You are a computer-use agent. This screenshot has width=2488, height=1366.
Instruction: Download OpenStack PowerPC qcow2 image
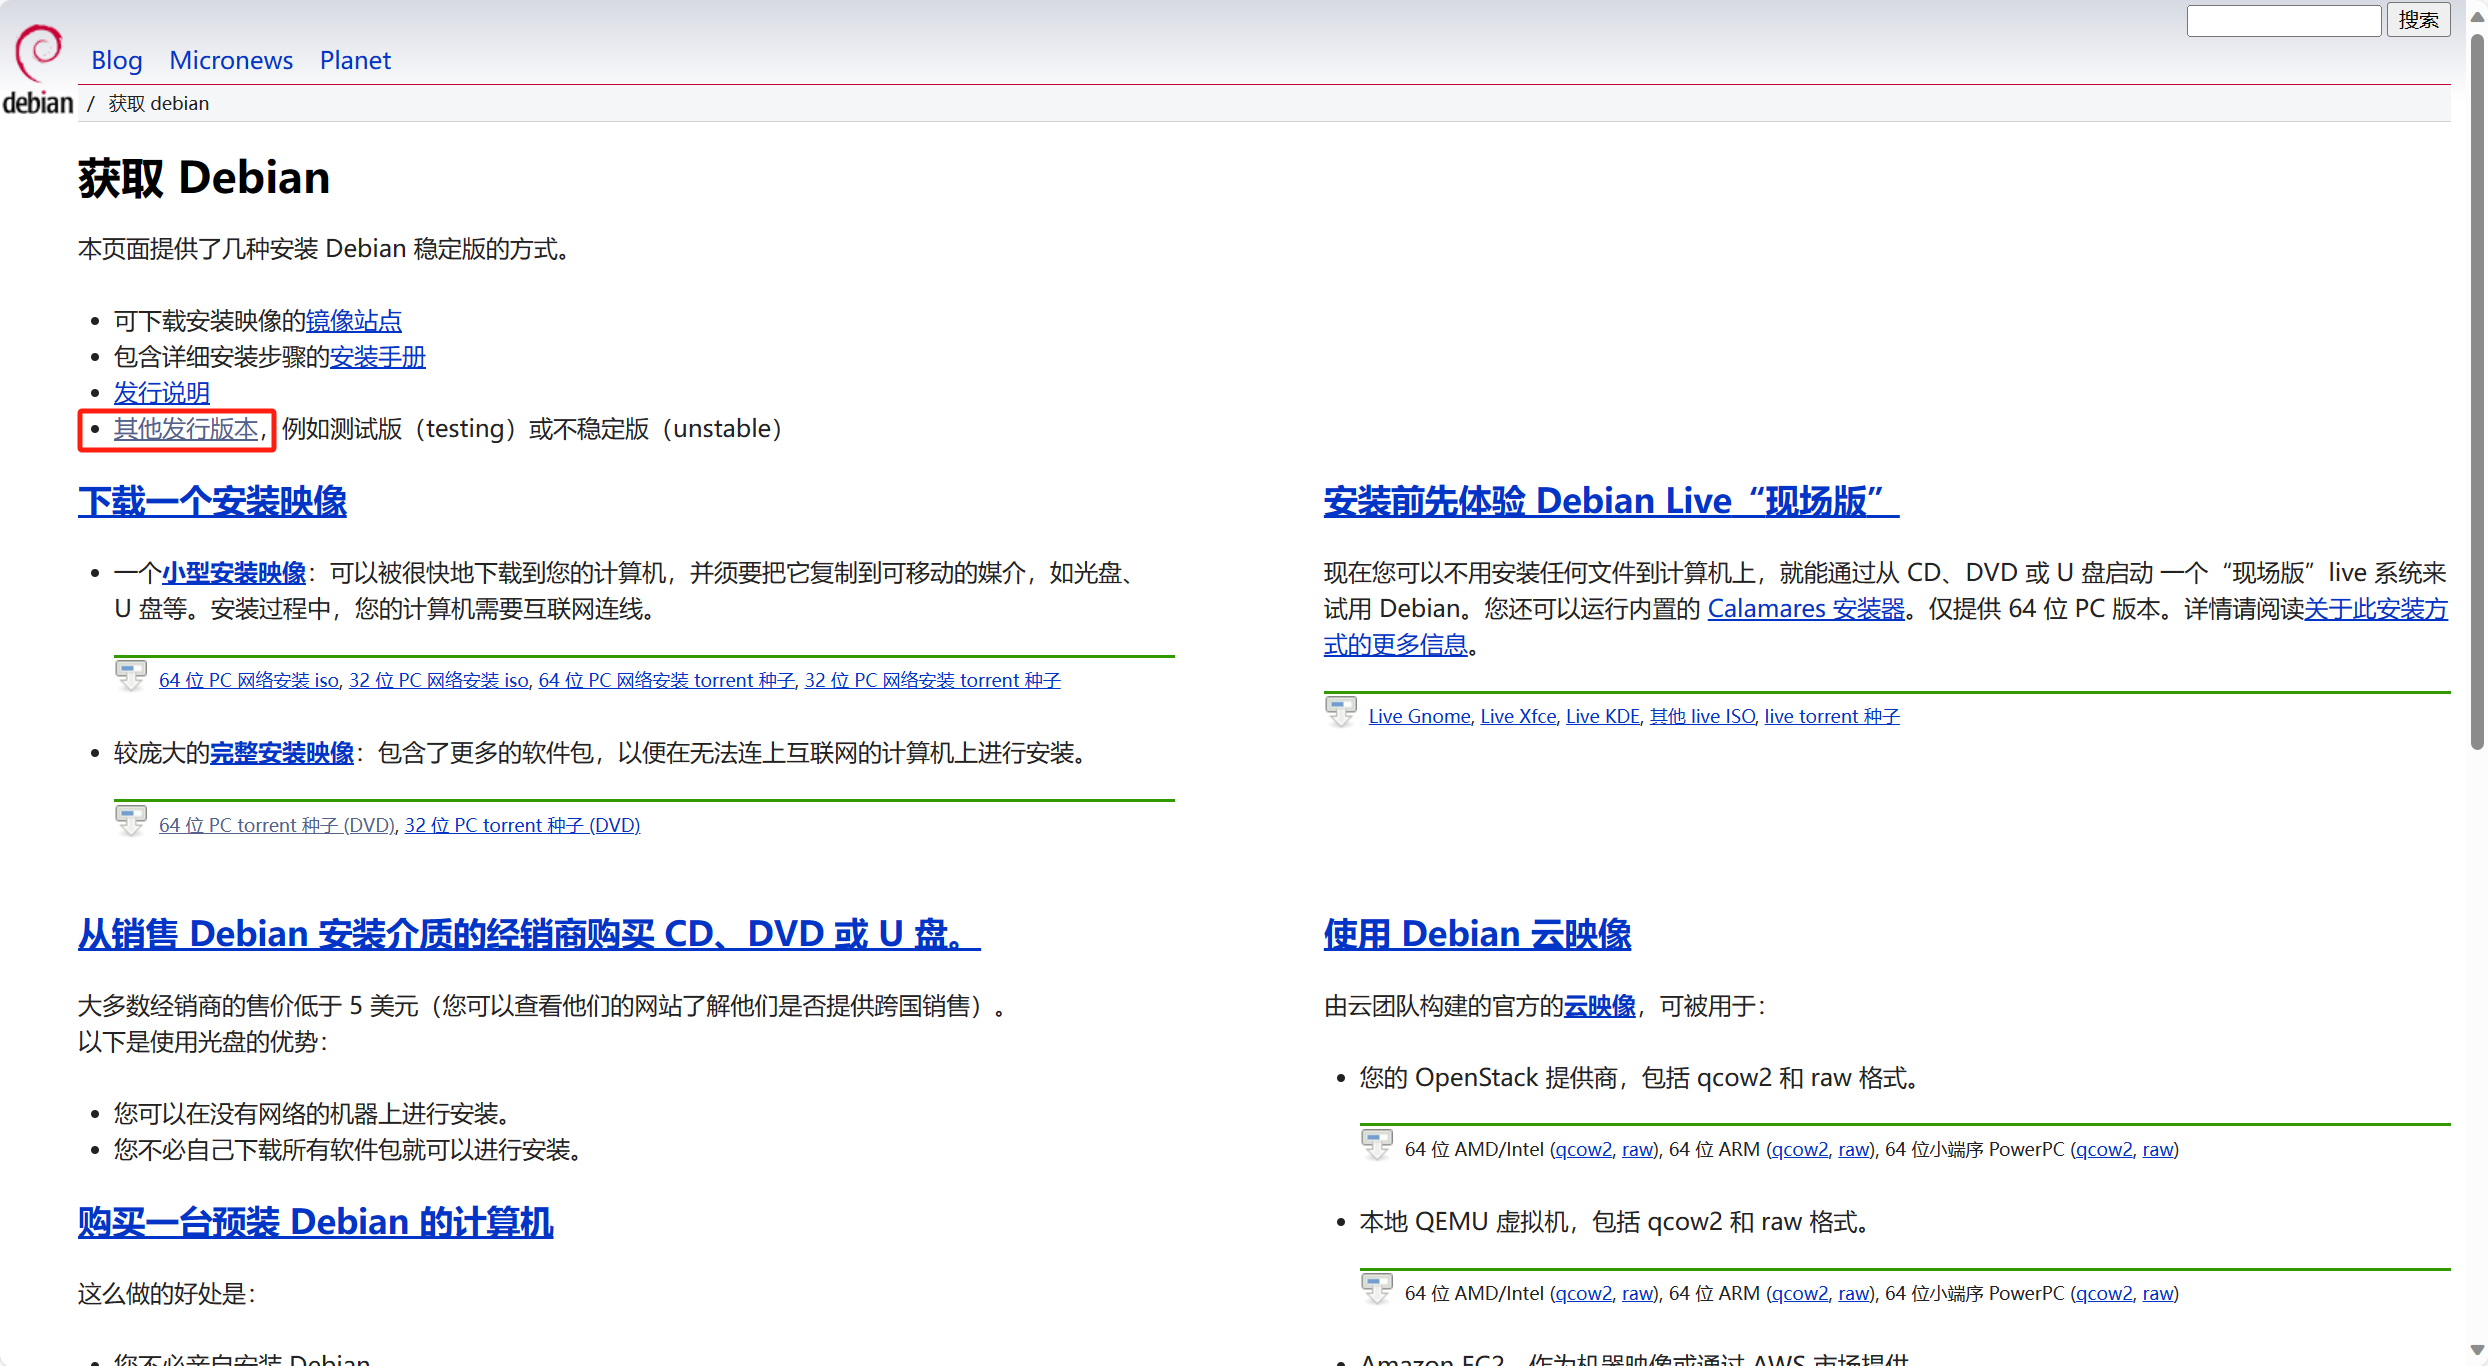tap(2104, 1149)
